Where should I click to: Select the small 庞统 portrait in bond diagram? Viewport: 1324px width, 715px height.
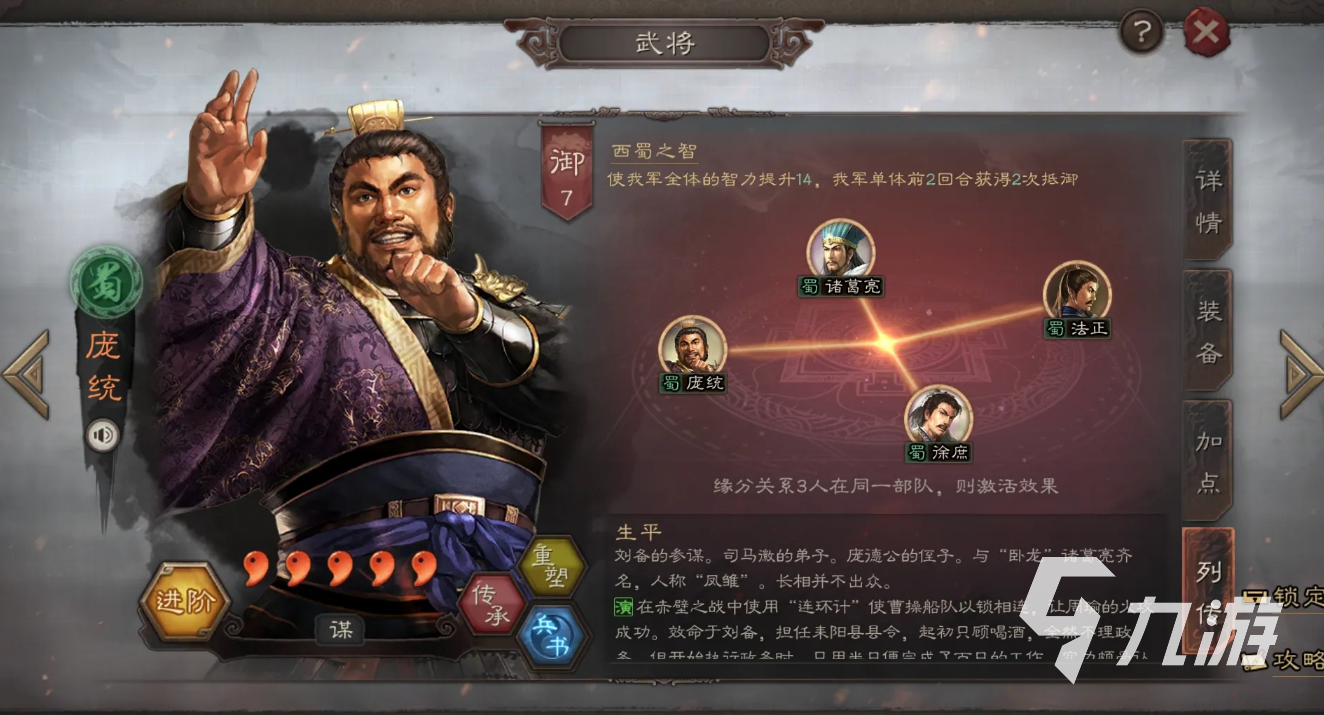click(692, 346)
